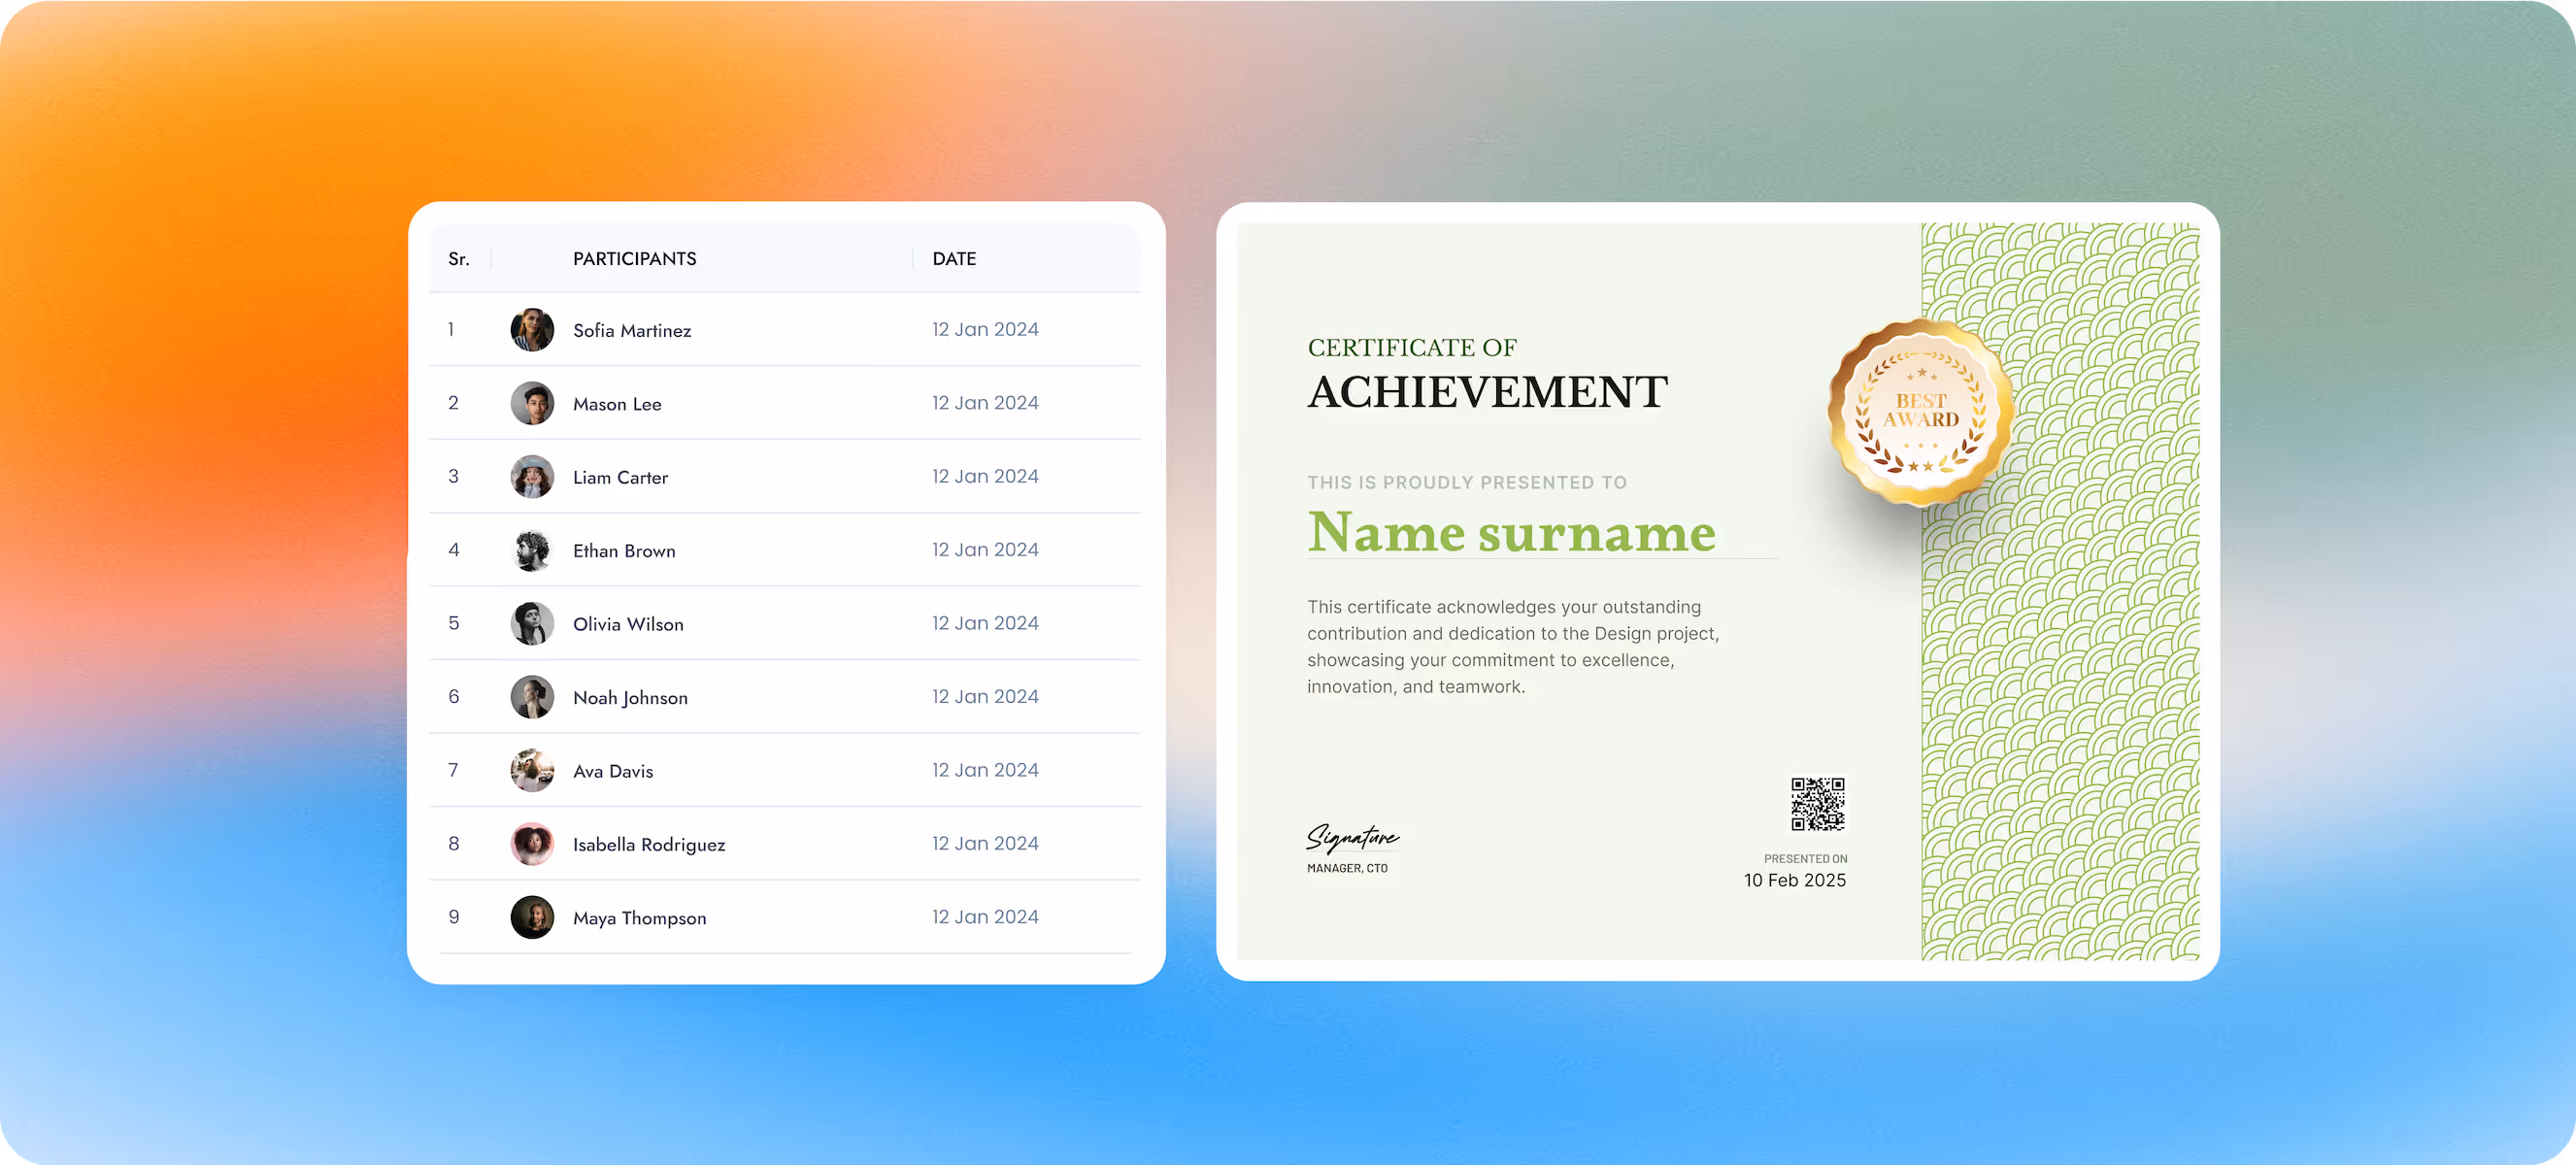Select the name Ethan Brown
Viewport: 2576px width, 1165px height.
(x=624, y=551)
